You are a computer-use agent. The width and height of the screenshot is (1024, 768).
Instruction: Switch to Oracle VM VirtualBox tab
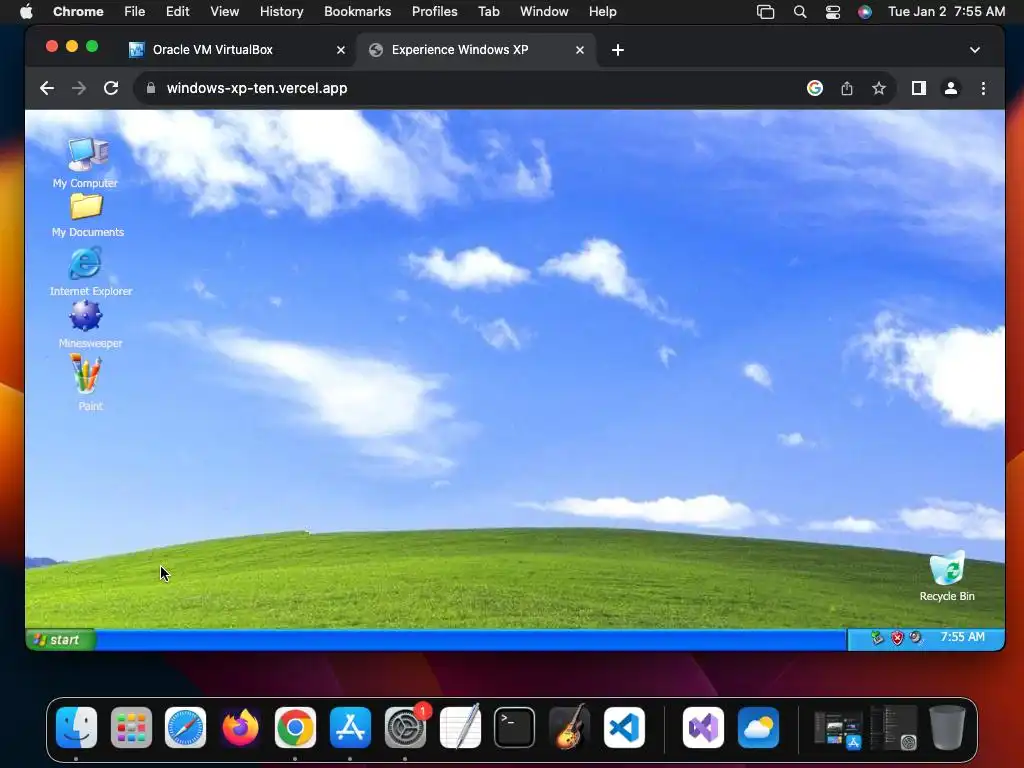click(237, 50)
